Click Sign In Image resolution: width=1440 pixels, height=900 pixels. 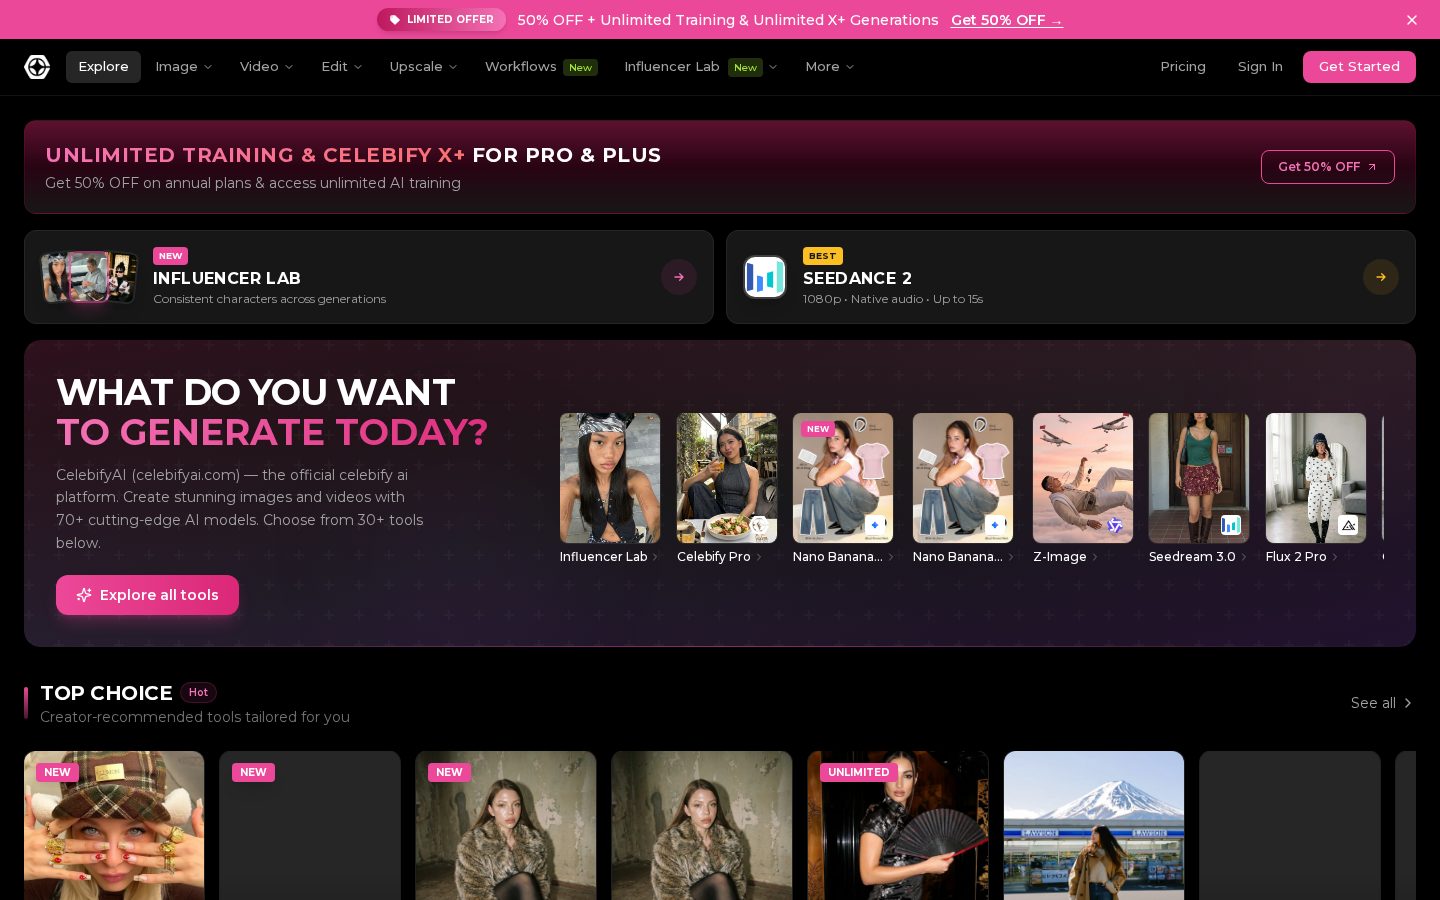pos(1260,67)
